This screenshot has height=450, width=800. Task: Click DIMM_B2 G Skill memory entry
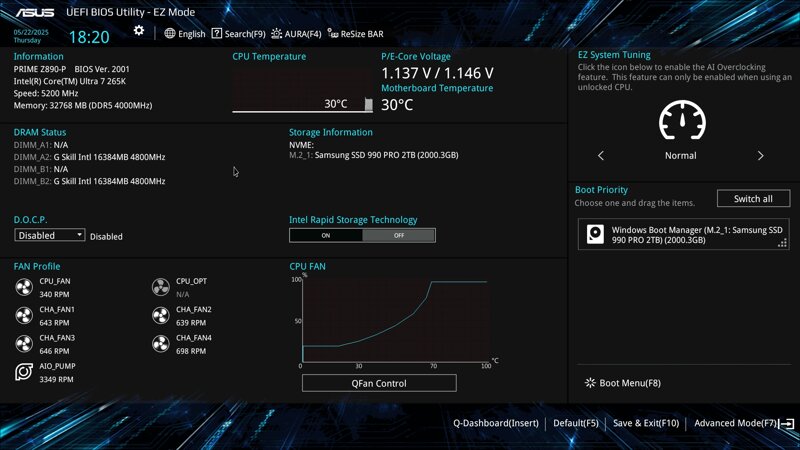click(89, 181)
